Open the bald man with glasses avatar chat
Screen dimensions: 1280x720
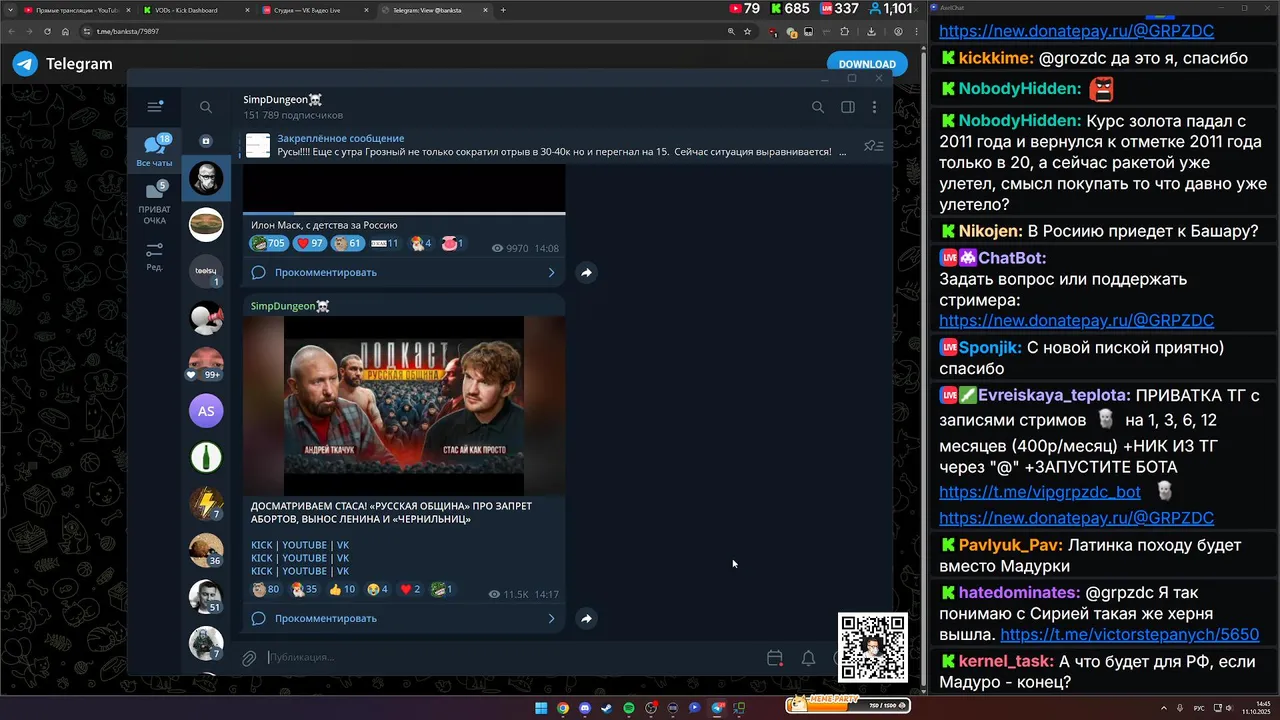[x=206, y=178]
